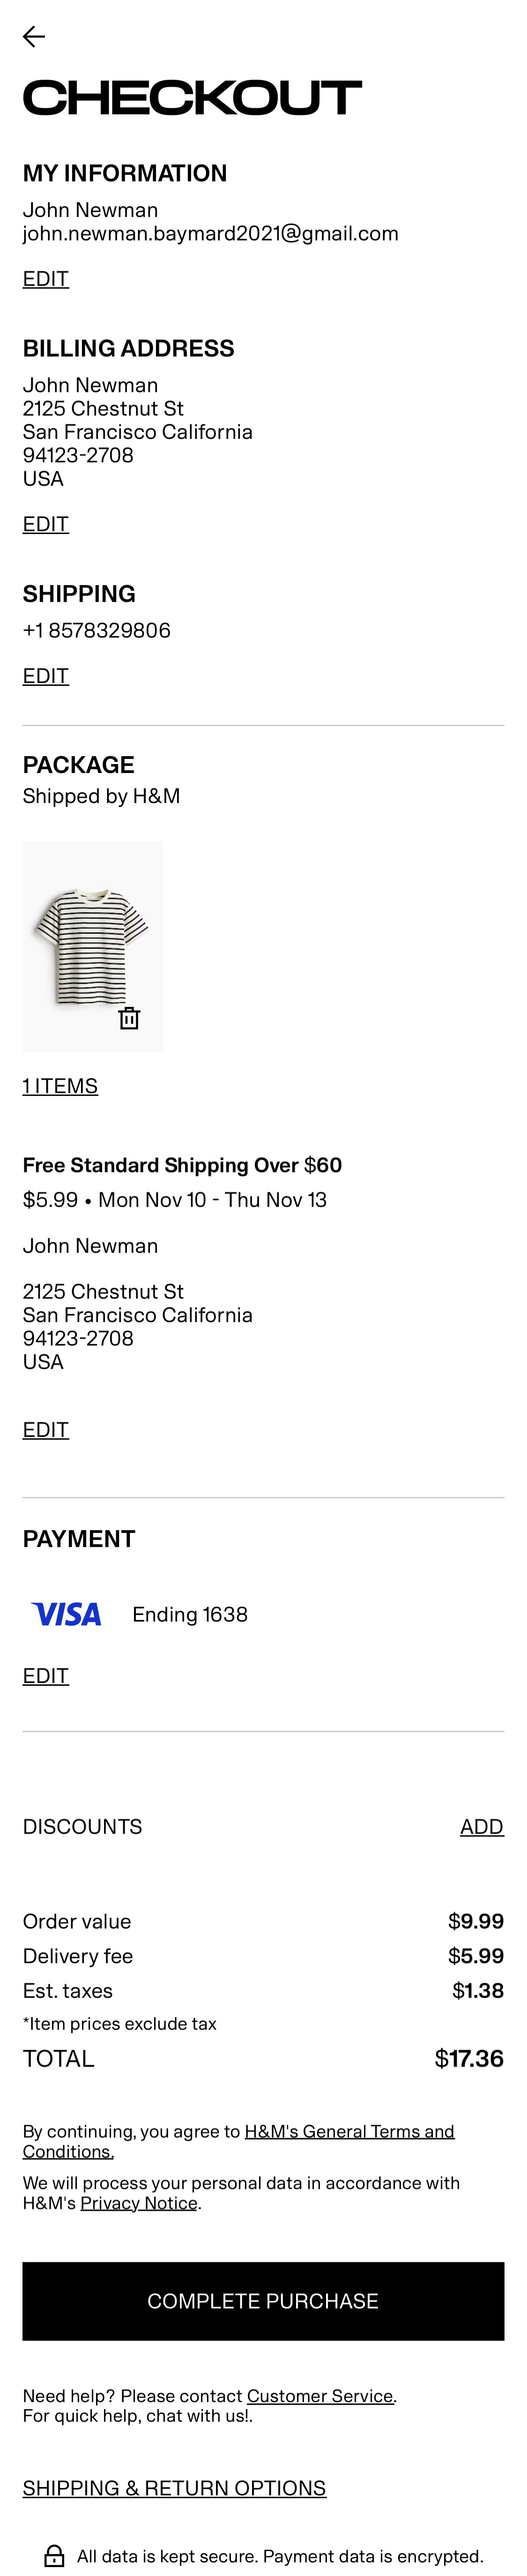This screenshot has height=2576, width=527.
Task: Add a discount code
Action: [481, 1827]
